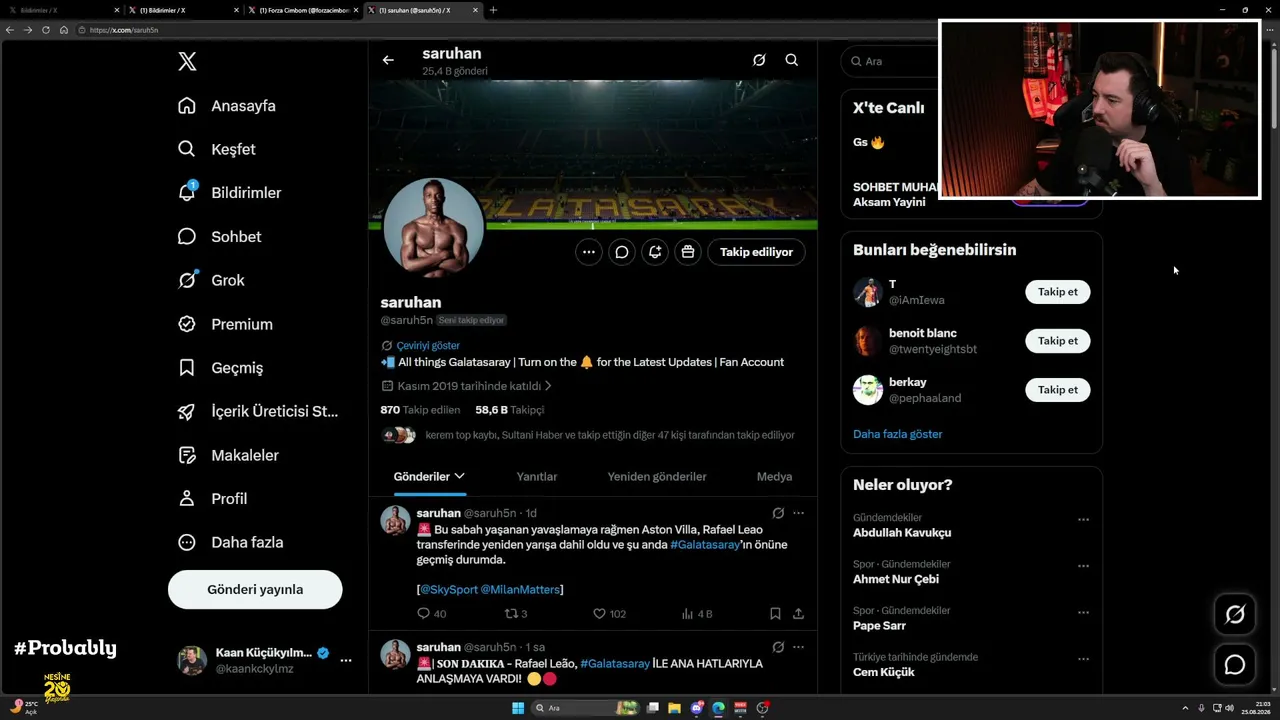The height and width of the screenshot is (720, 1280).
Task: Click the gift icon beside Takip ediliyor
Action: (x=688, y=252)
